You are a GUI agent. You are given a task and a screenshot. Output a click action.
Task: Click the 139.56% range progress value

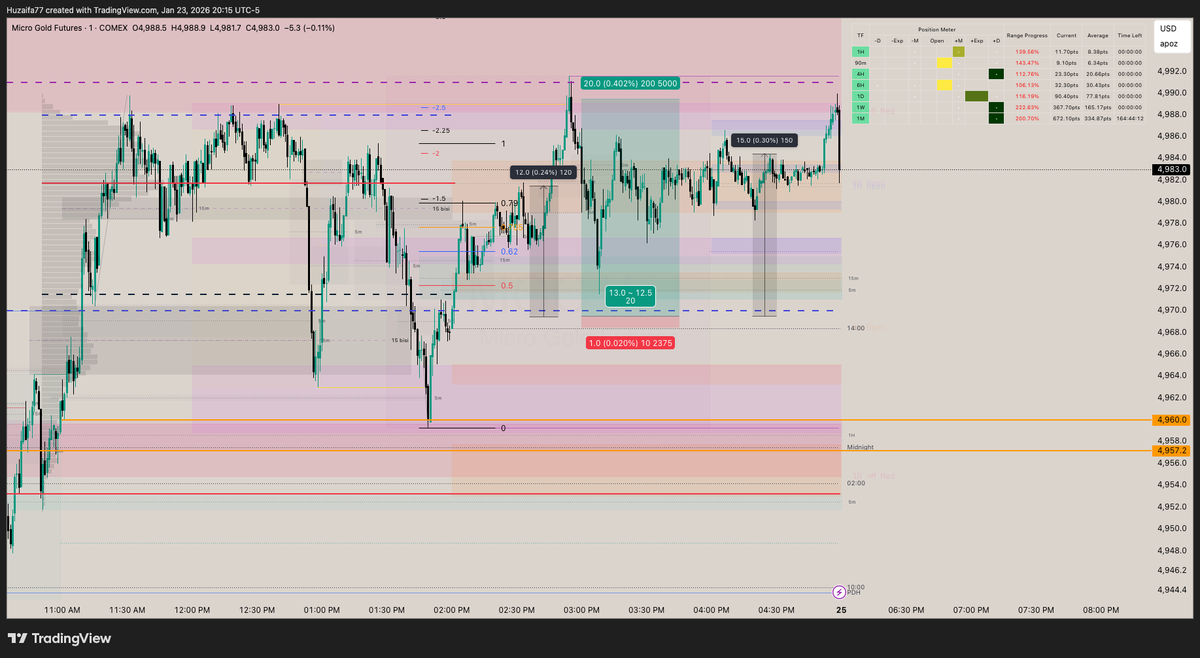click(x=1027, y=52)
